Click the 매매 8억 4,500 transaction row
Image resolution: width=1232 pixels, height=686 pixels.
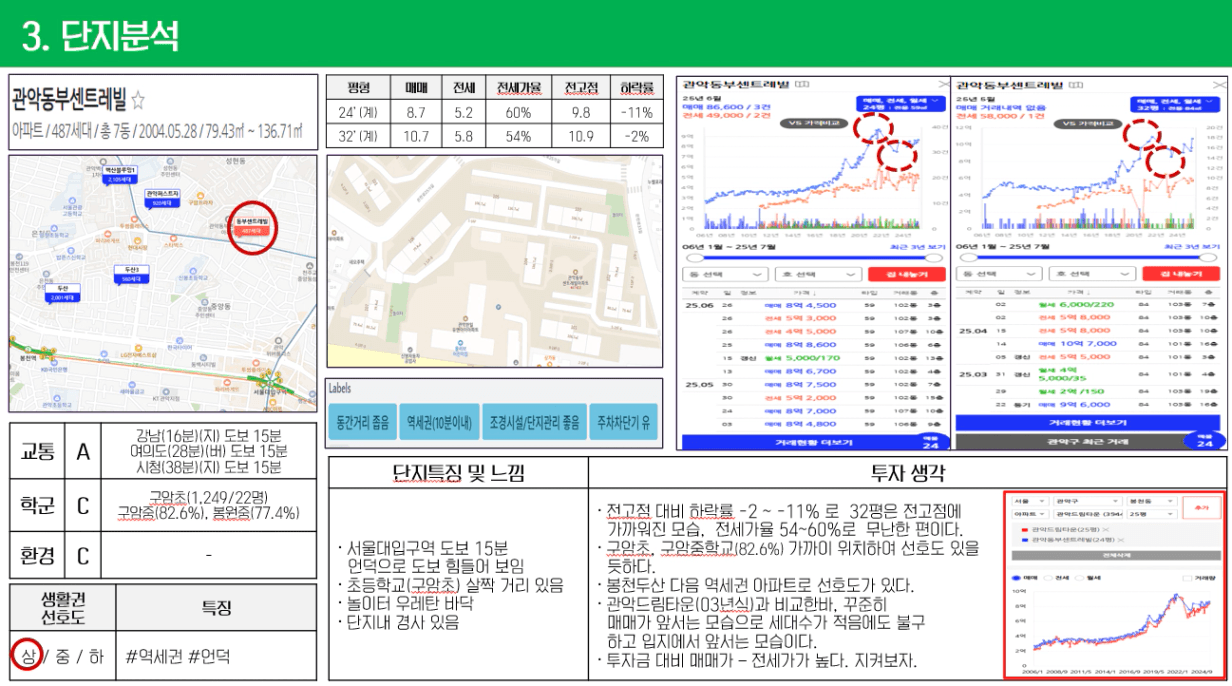tap(814, 306)
